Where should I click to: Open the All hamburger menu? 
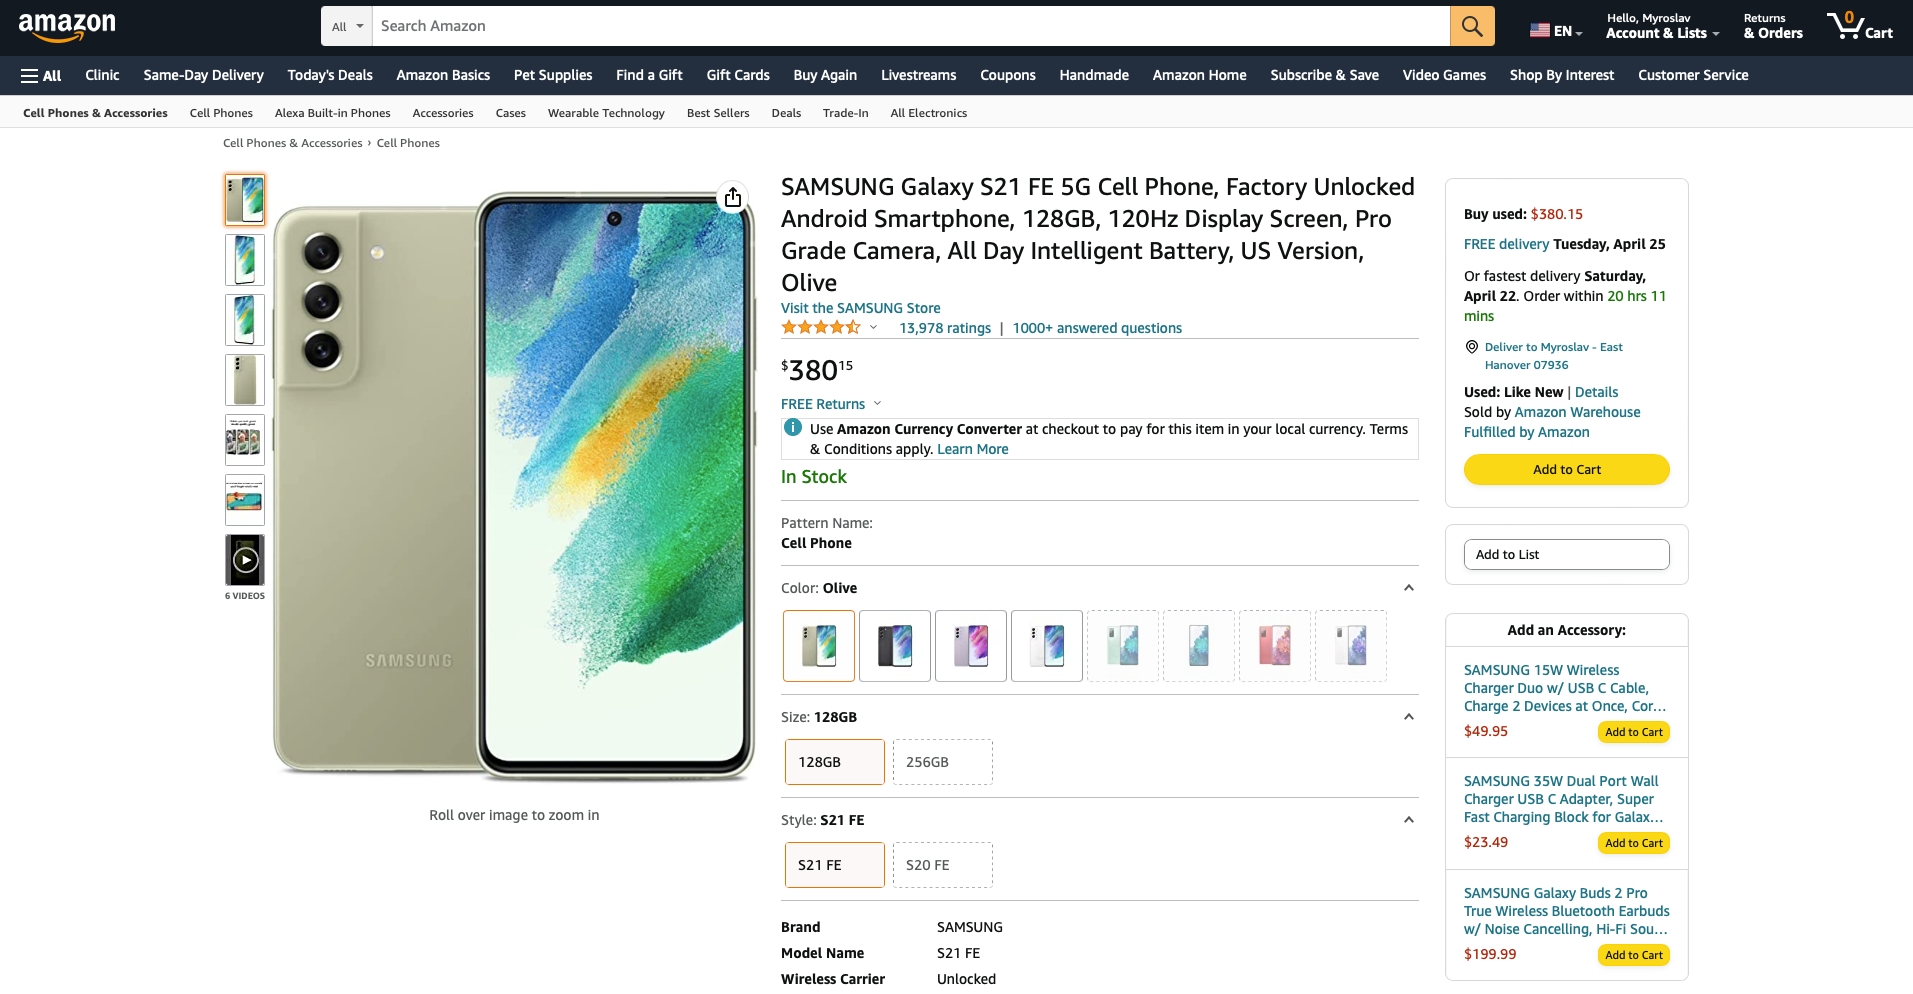pos(41,75)
